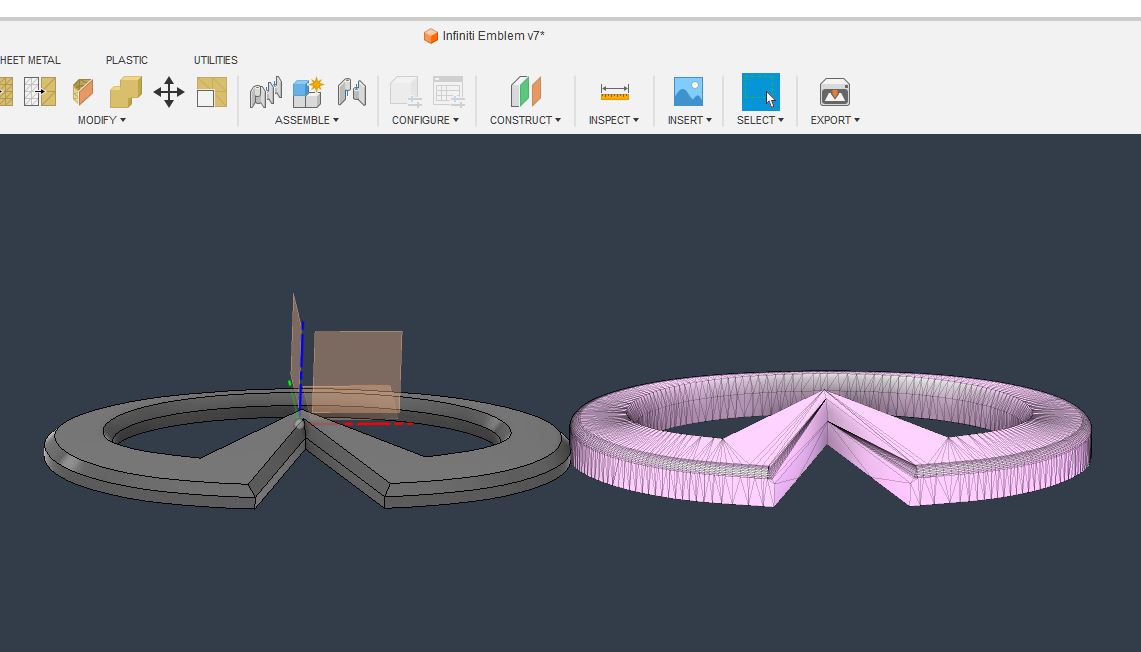Switch to the UTILITIES tab
Screen dimensions: 1141x652
215,60
